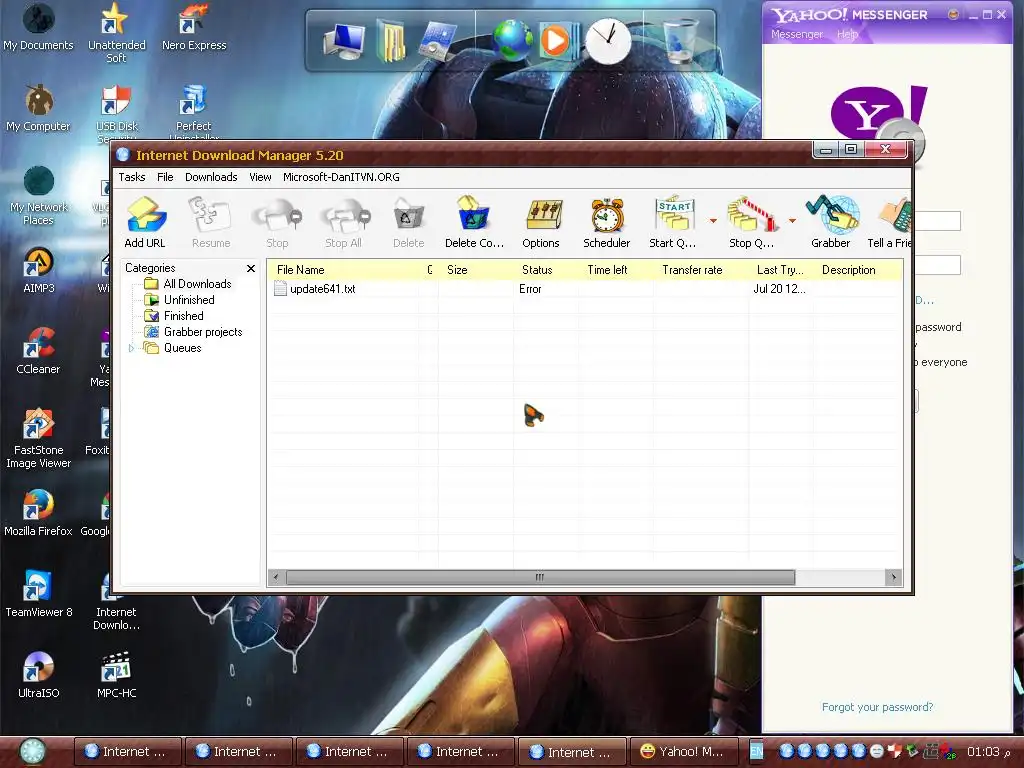Open the Microsoft-DanITVN.ORG menu
The image size is (1024, 768).
coord(341,177)
